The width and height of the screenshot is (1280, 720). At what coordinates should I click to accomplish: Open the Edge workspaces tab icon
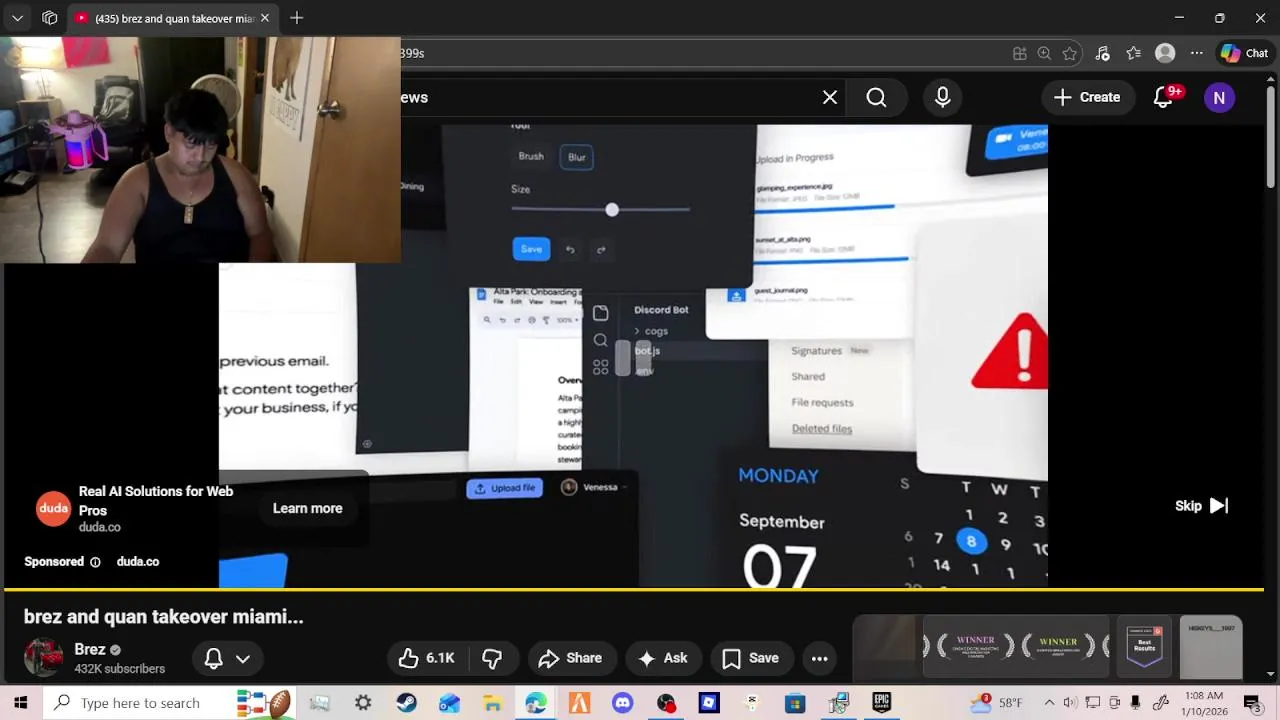(49, 18)
